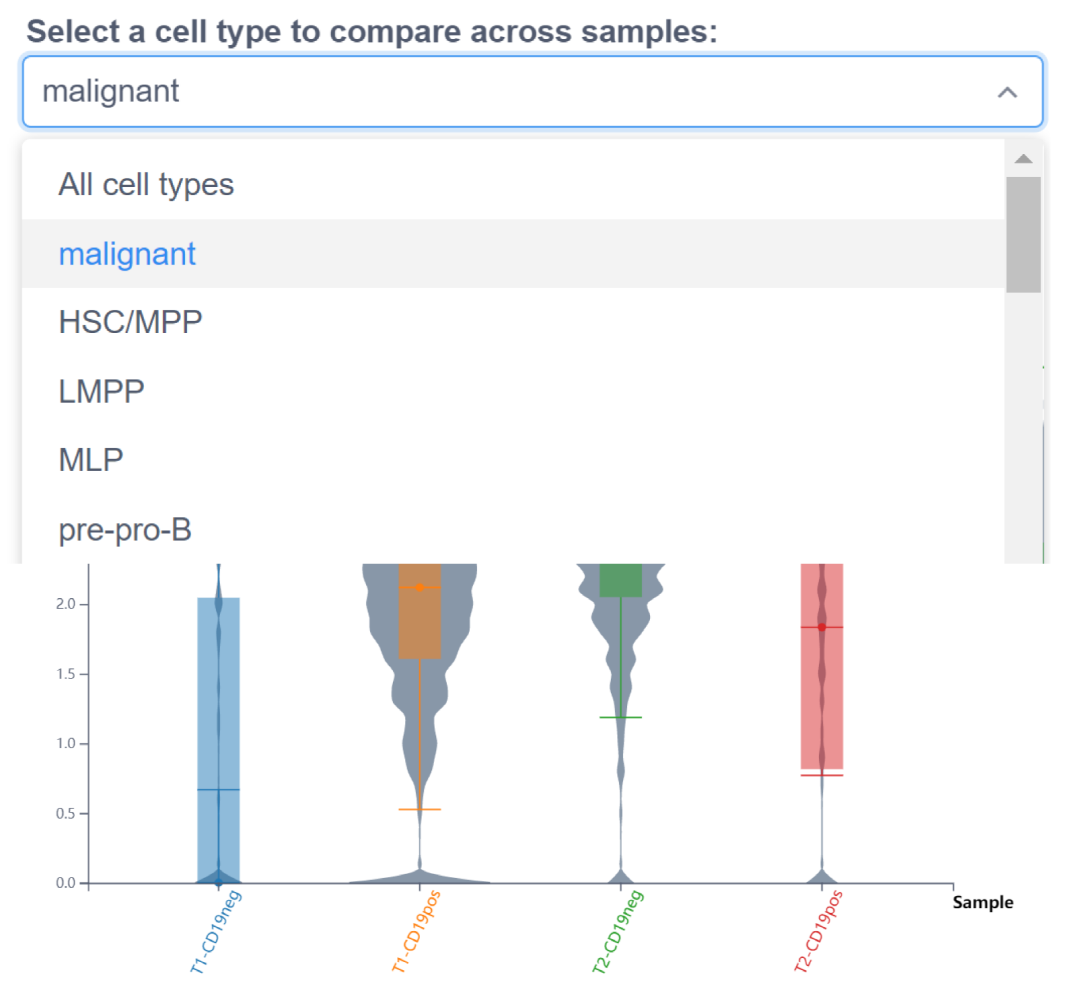Viewport: 1080px width, 999px height.
Task: Pick MLP cell type option
Action: pyautogui.click(x=91, y=460)
